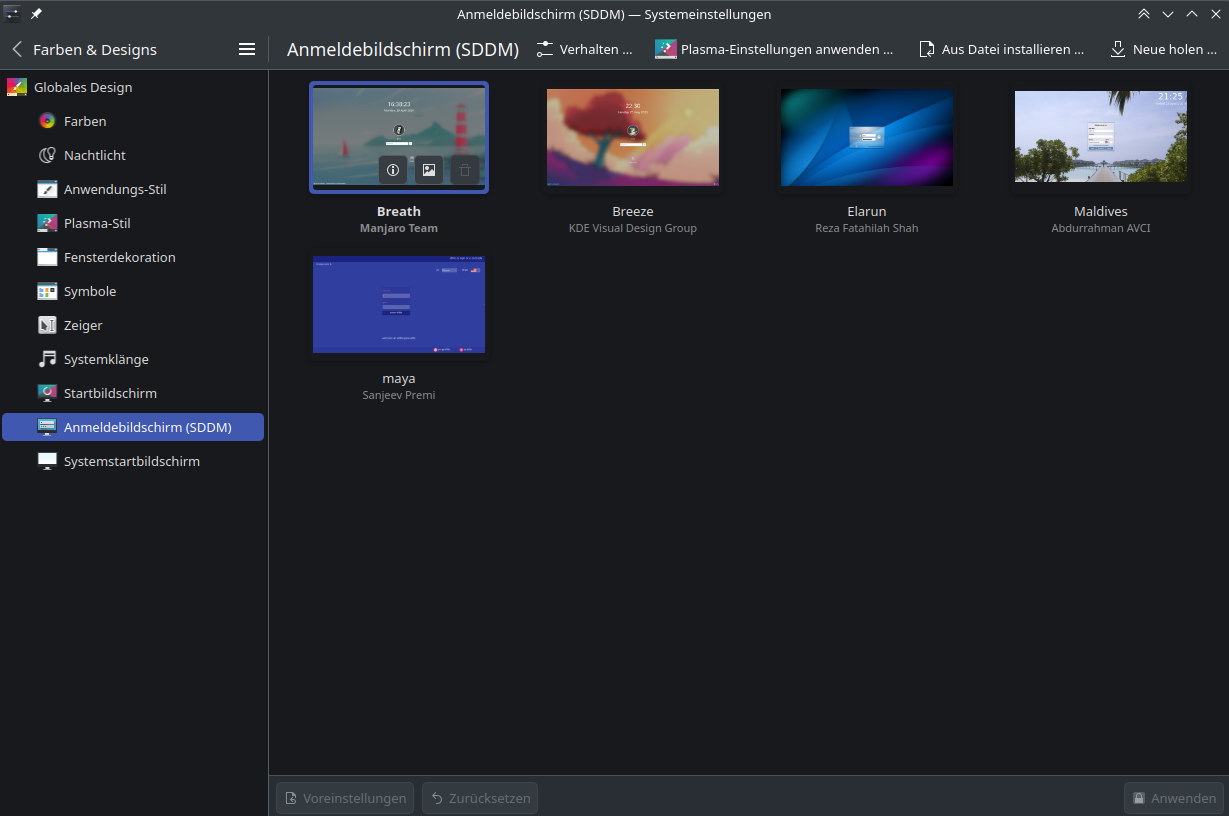
Task: Show info for Breath theme
Action: click(x=393, y=170)
